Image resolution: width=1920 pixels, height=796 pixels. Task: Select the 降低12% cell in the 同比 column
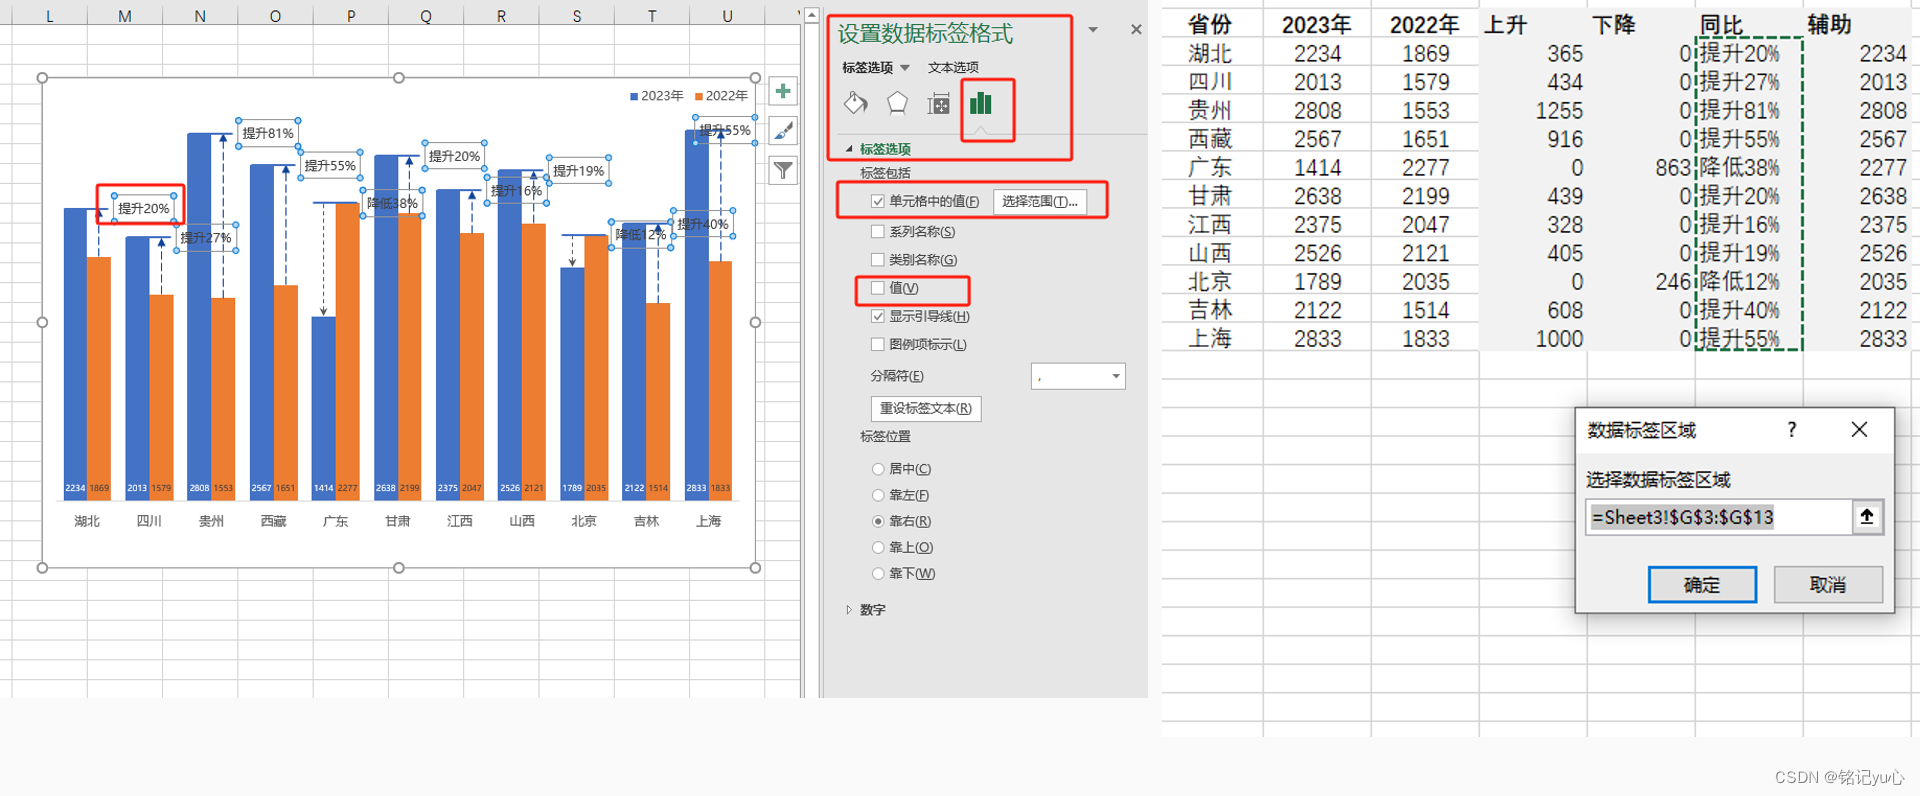[x=1749, y=282]
